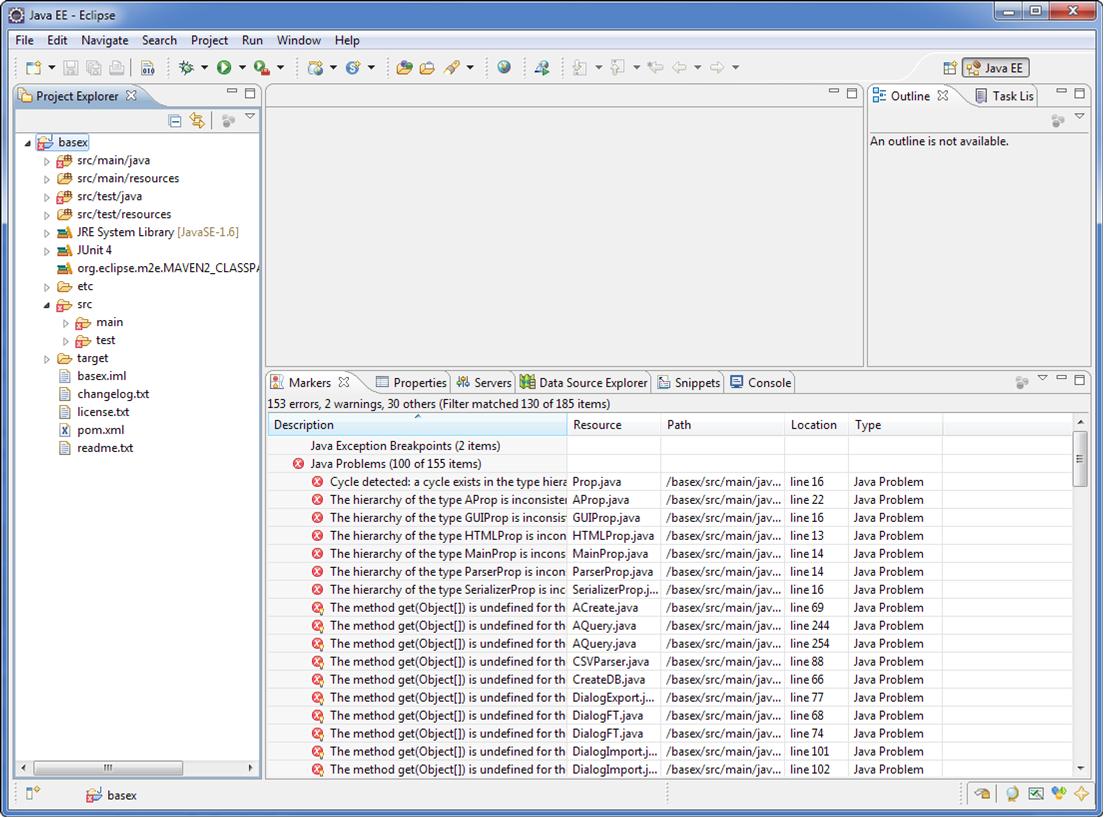The image size is (1104, 818).
Task: Click the Search flashlight icon in toolbar
Action: tap(451, 68)
